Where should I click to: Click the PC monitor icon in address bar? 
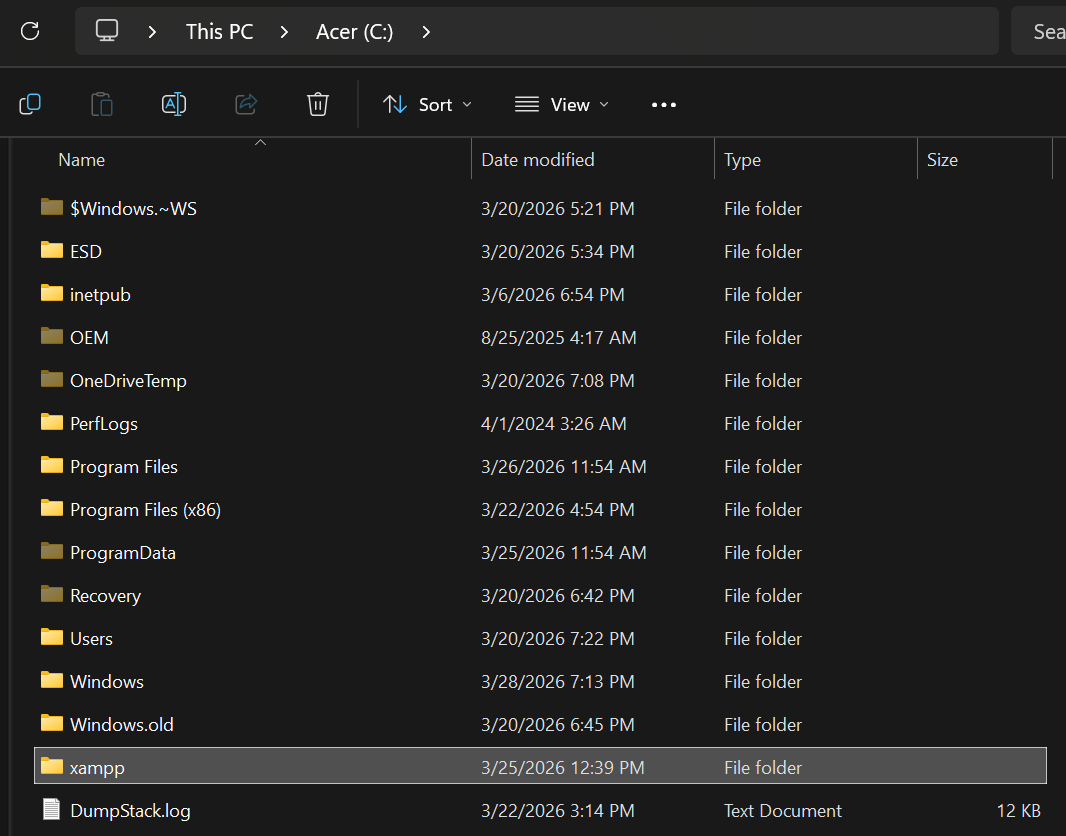(107, 31)
